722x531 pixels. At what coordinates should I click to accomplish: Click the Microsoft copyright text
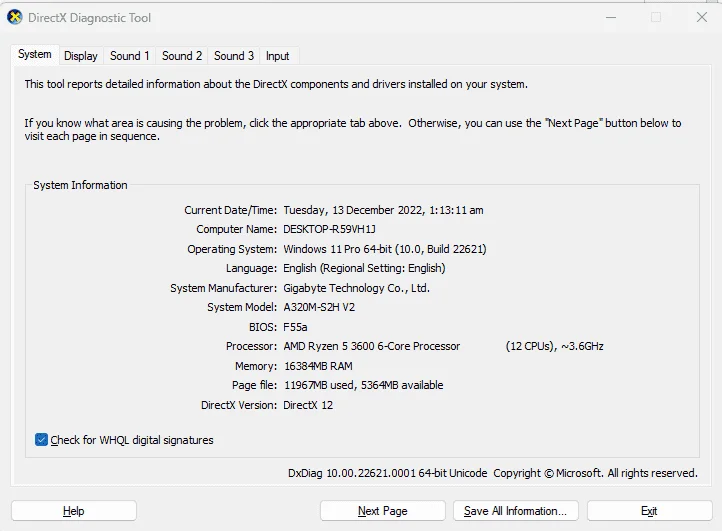tap(595, 473)
